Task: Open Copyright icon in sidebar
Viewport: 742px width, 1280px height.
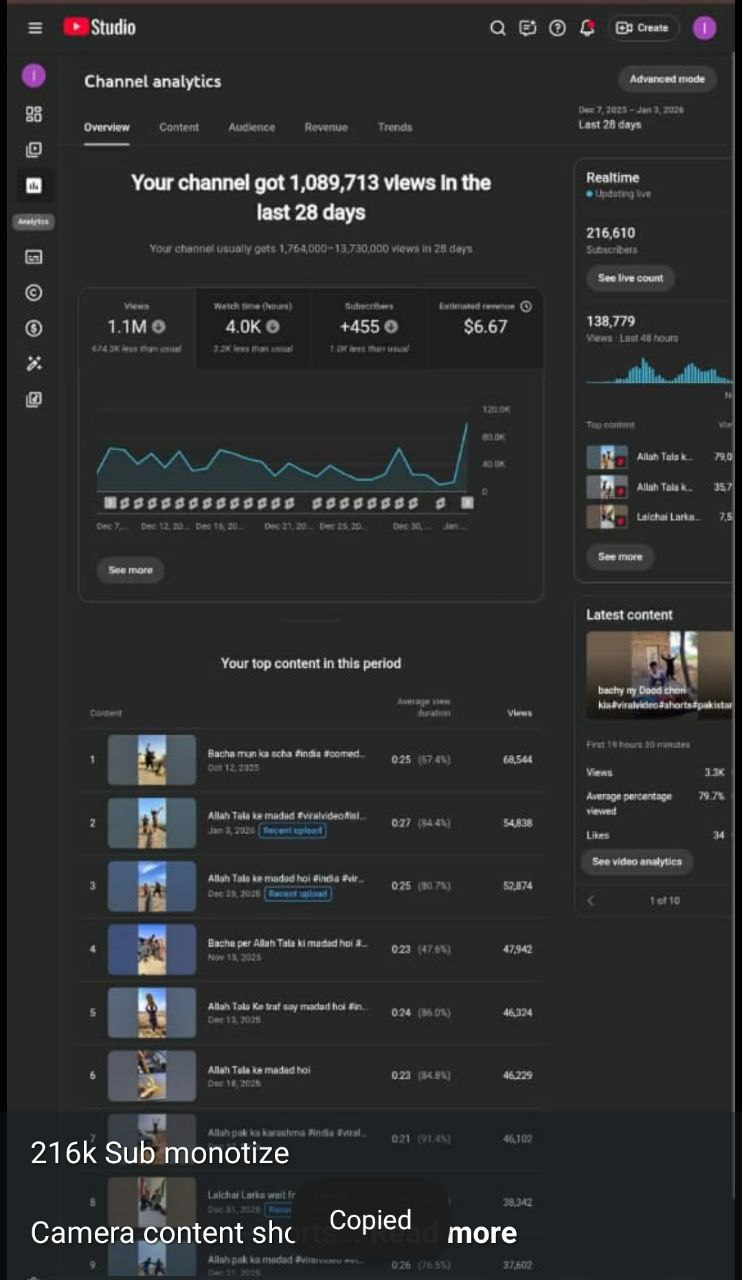Action: coord(34,293)
